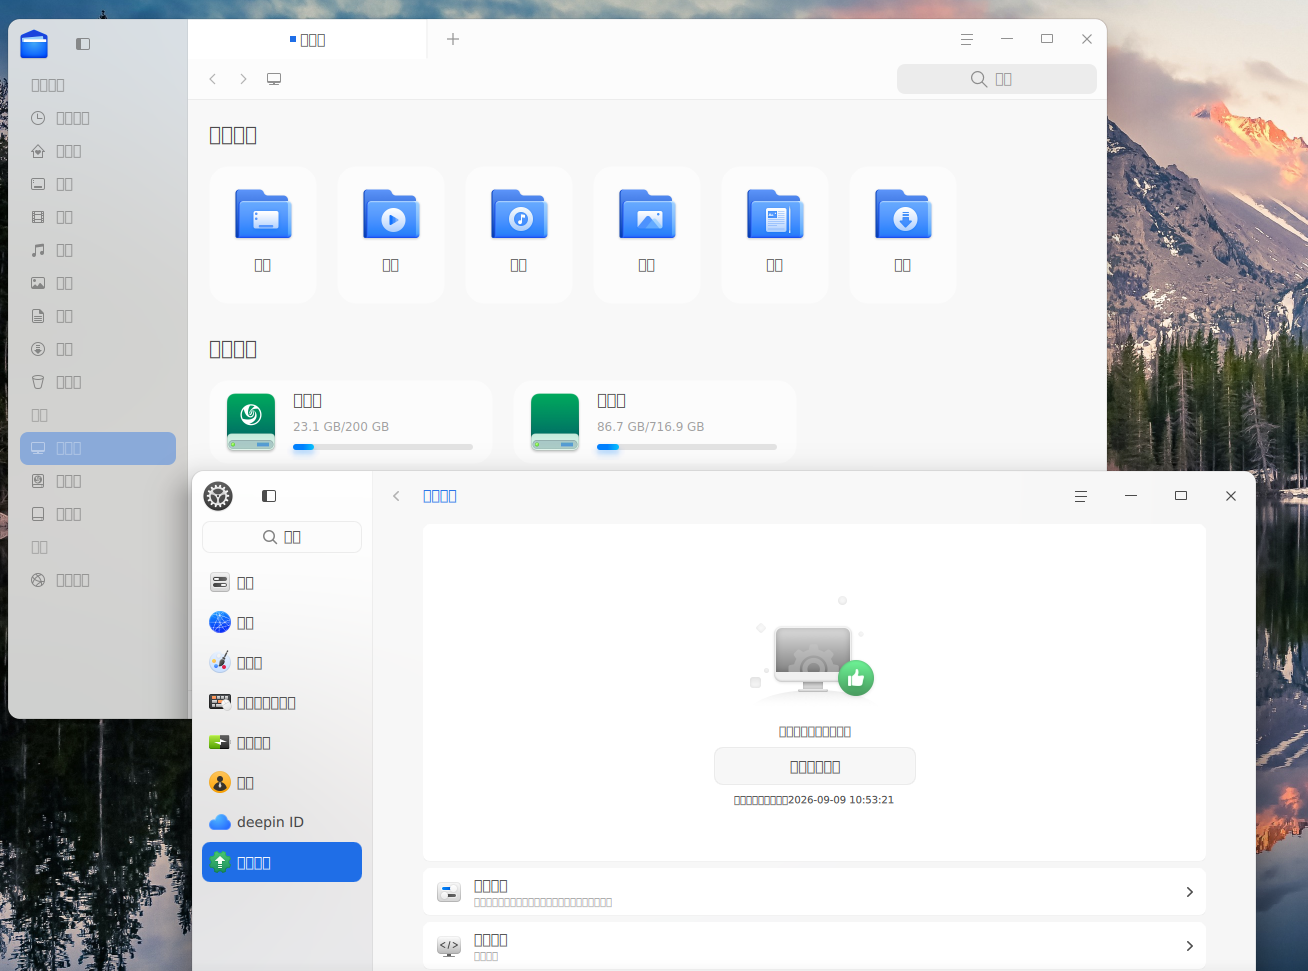
Task: Open the blue globe network settings item
Action: pyautogui.click(x=282, y=622)
